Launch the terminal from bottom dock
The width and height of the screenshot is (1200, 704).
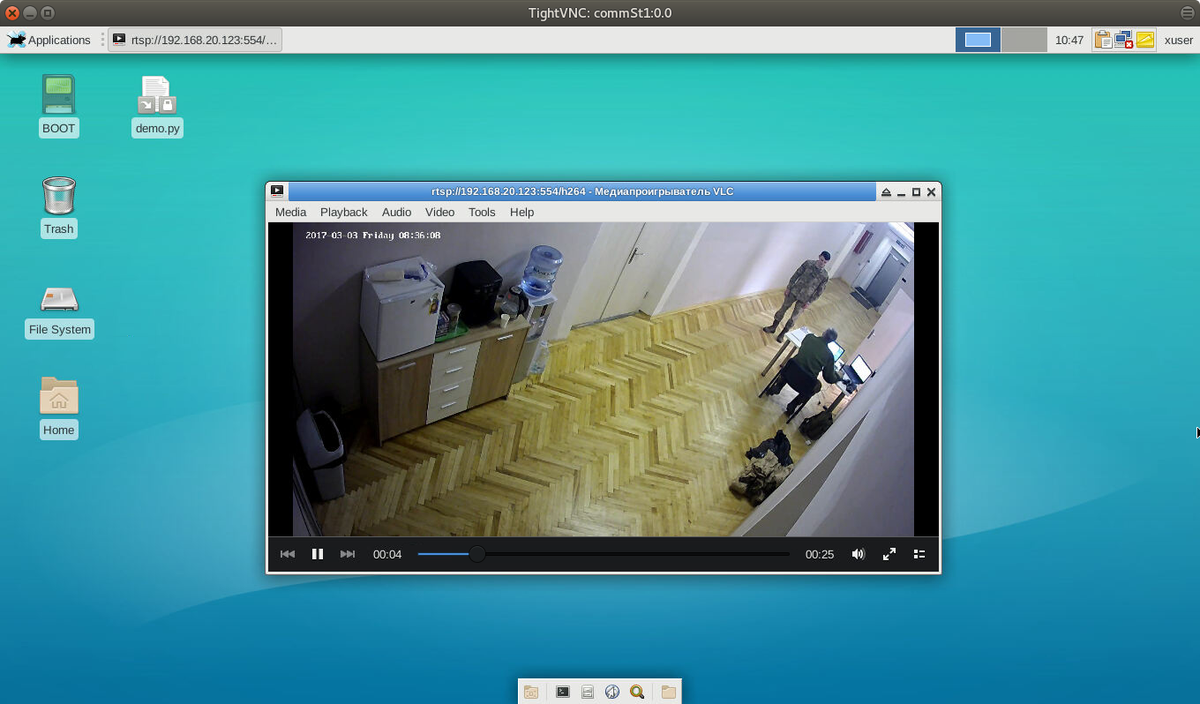[563, 692]
